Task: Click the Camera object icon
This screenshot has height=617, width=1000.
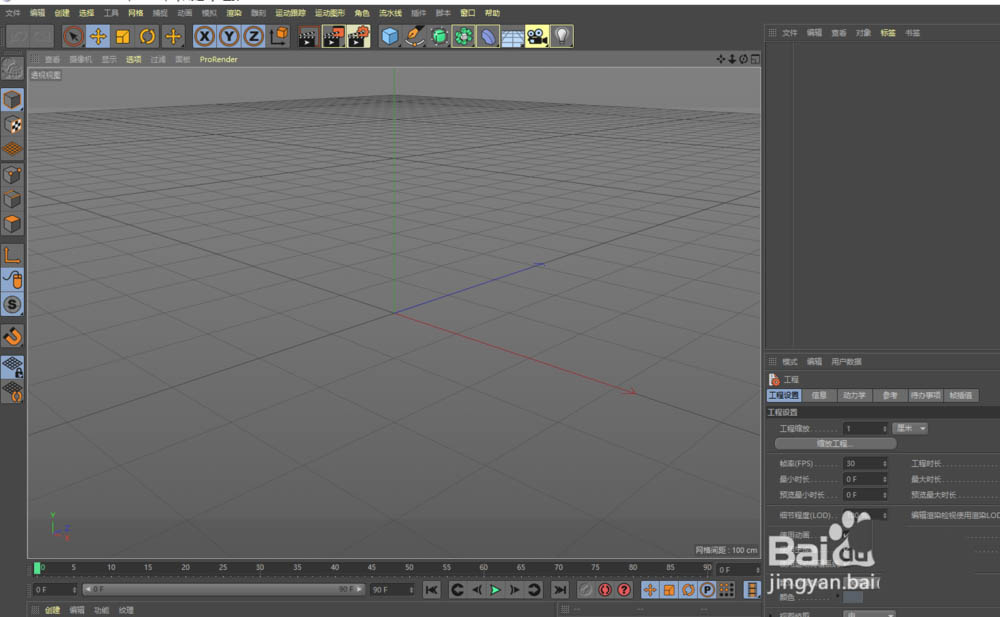Action: click(537, 37)
